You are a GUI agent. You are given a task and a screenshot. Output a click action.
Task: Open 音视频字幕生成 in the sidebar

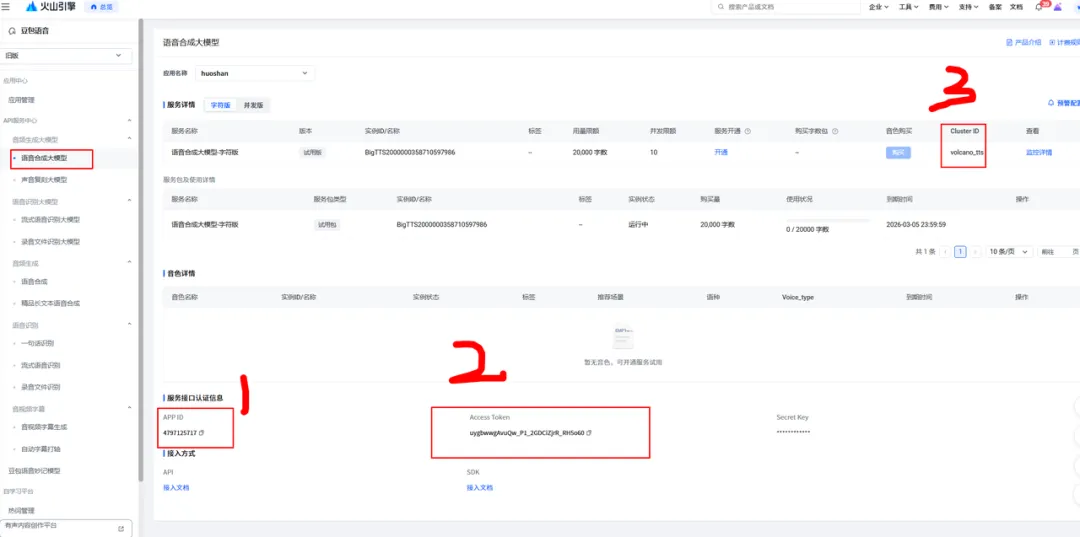[x=44, y=427]
